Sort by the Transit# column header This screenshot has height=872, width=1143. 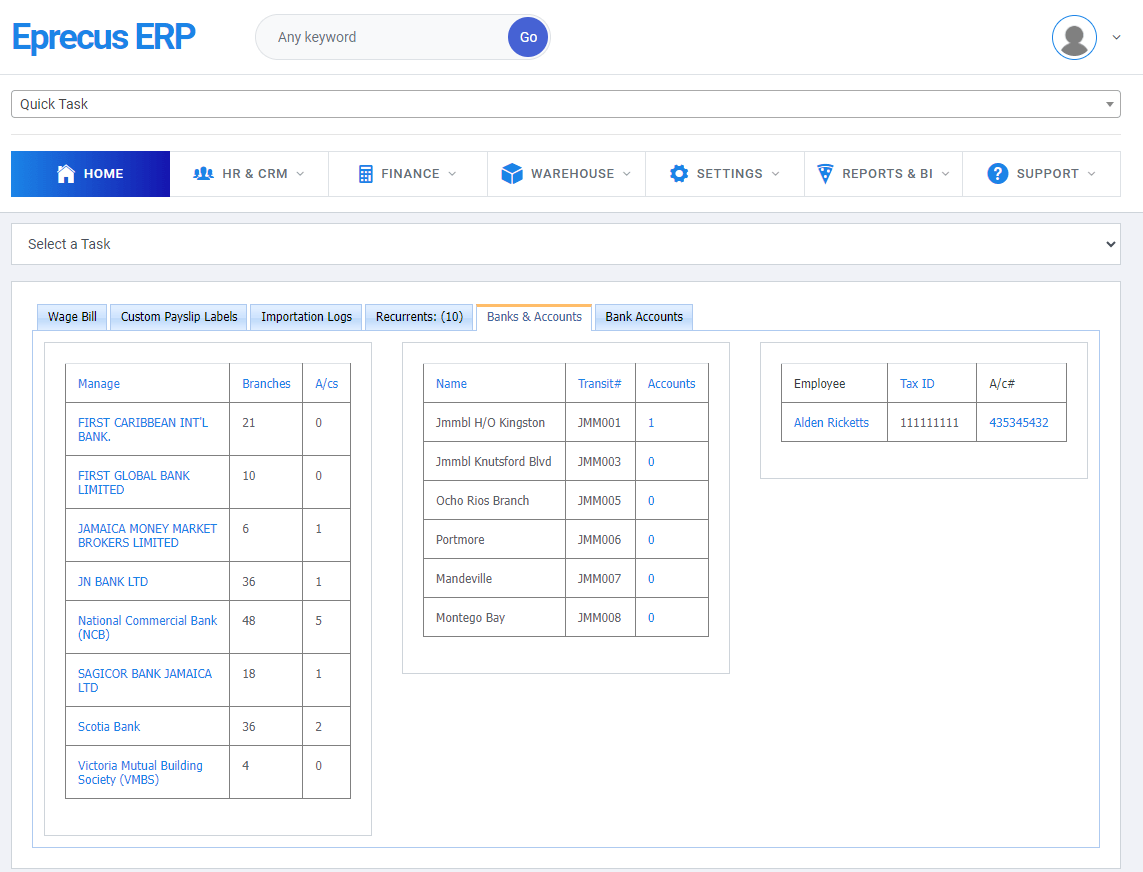pyautogui.click(x=599, y=384)
